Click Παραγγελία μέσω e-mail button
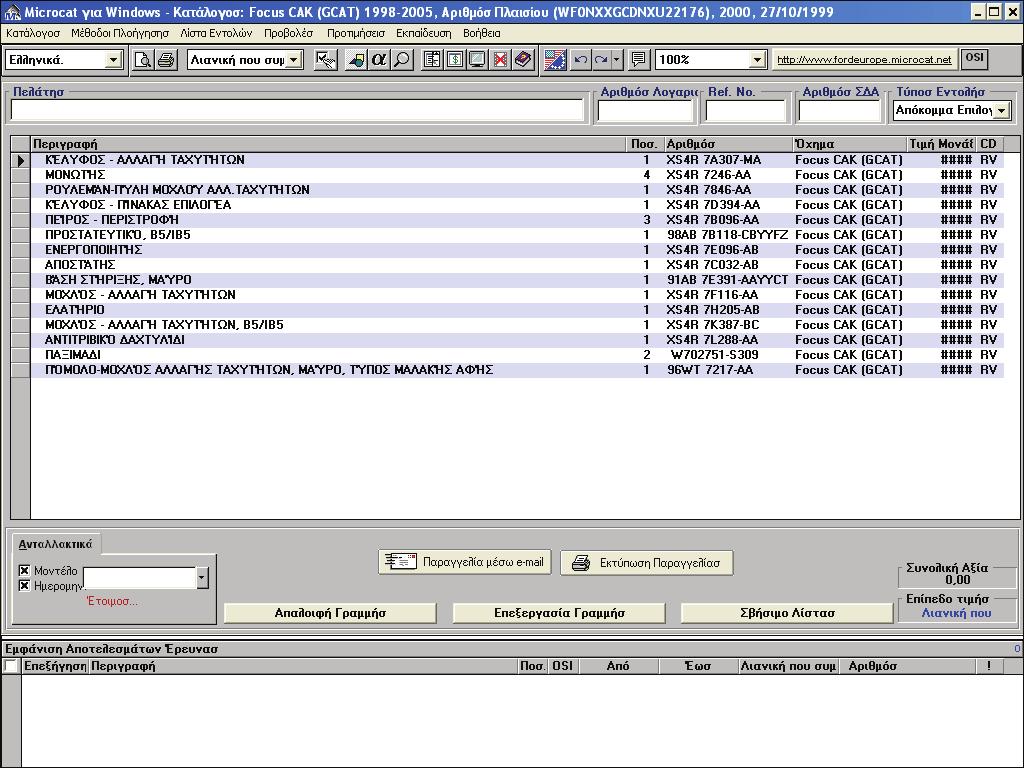This screenshot has width=1024, height=768. pos(465,562)
